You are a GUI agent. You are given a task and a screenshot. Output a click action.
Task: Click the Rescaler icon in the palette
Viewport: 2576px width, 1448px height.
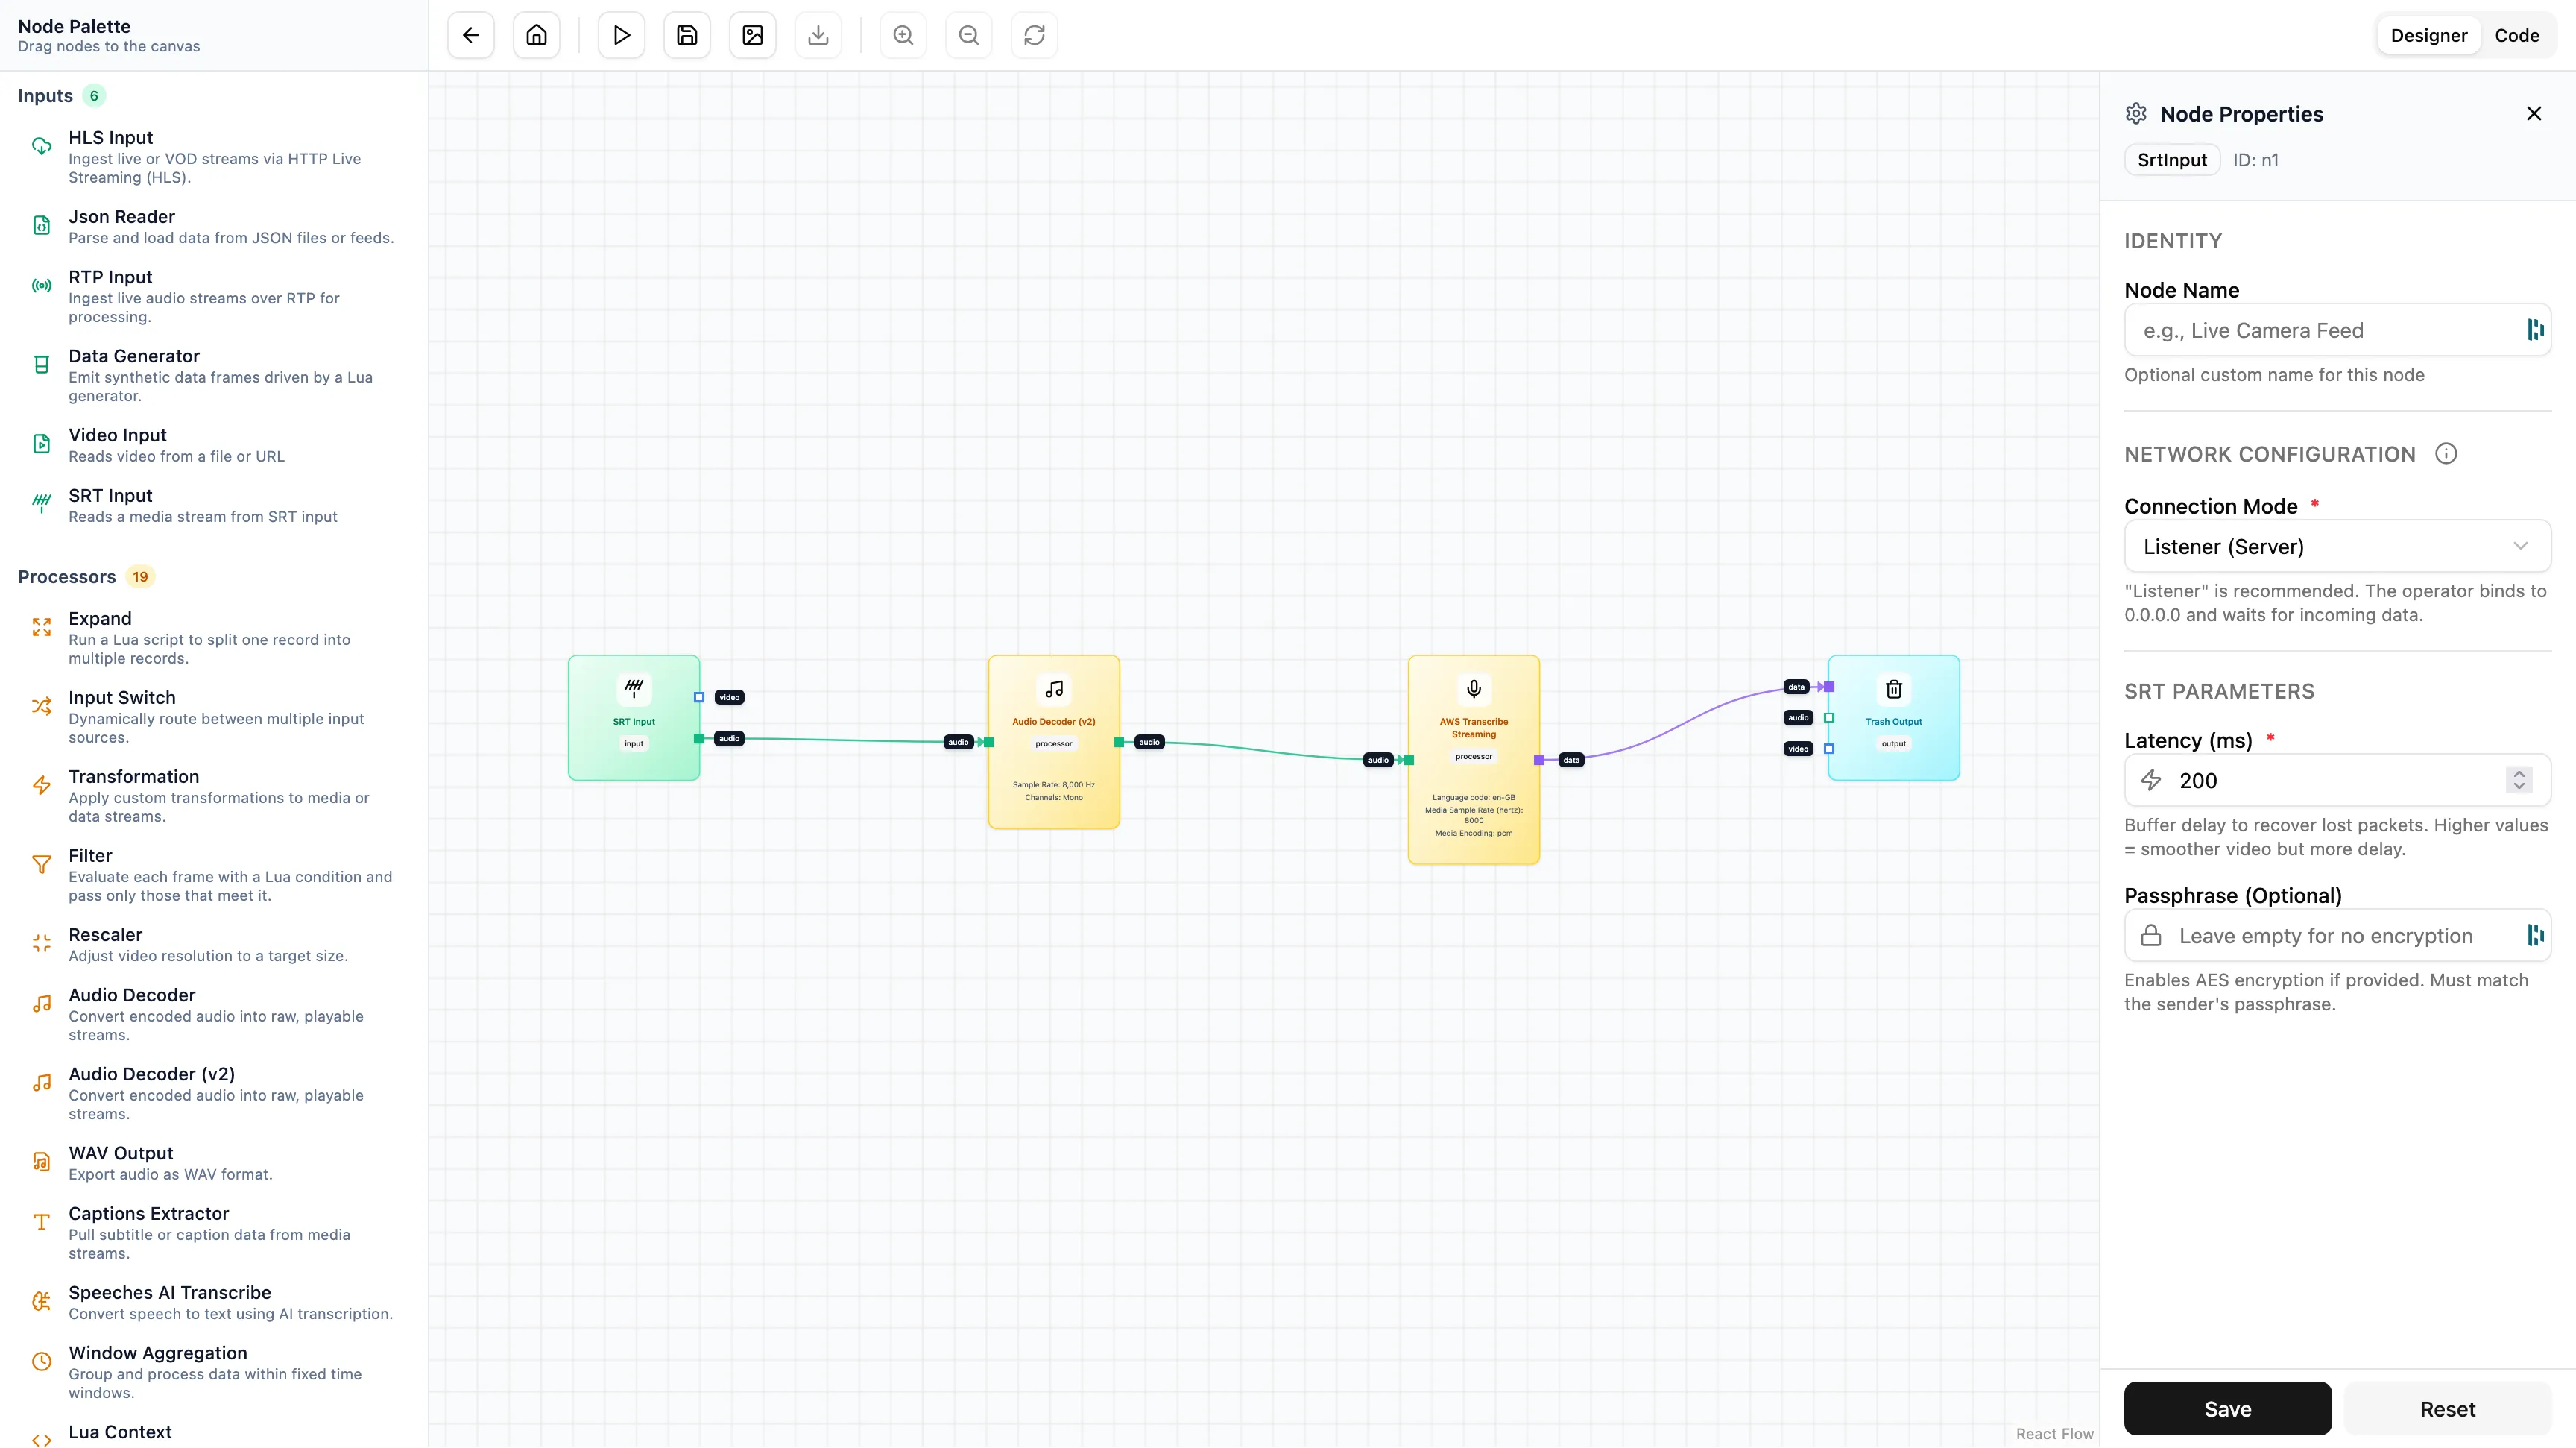41,942
